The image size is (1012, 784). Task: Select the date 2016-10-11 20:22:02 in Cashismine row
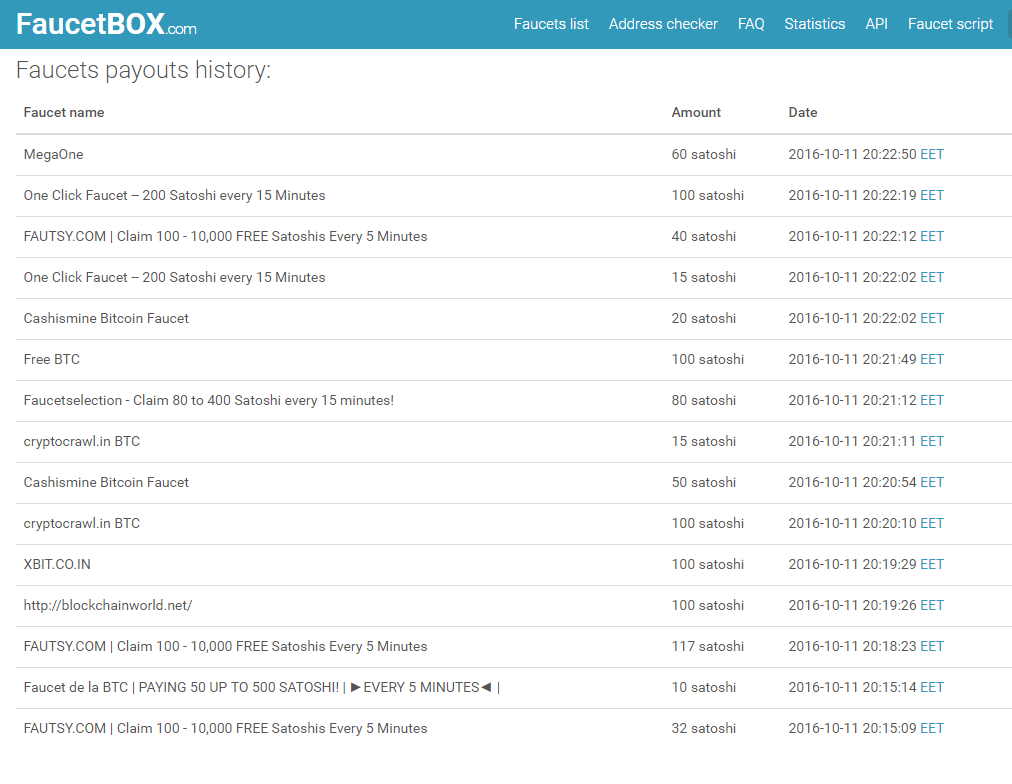pyautogui.click(x=853, y=318)
